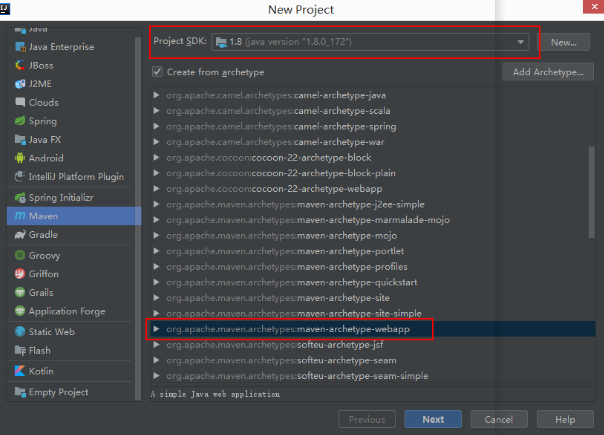Select maven-archetype-mojo row
This screenshot has width=604, height=435.
372,235
